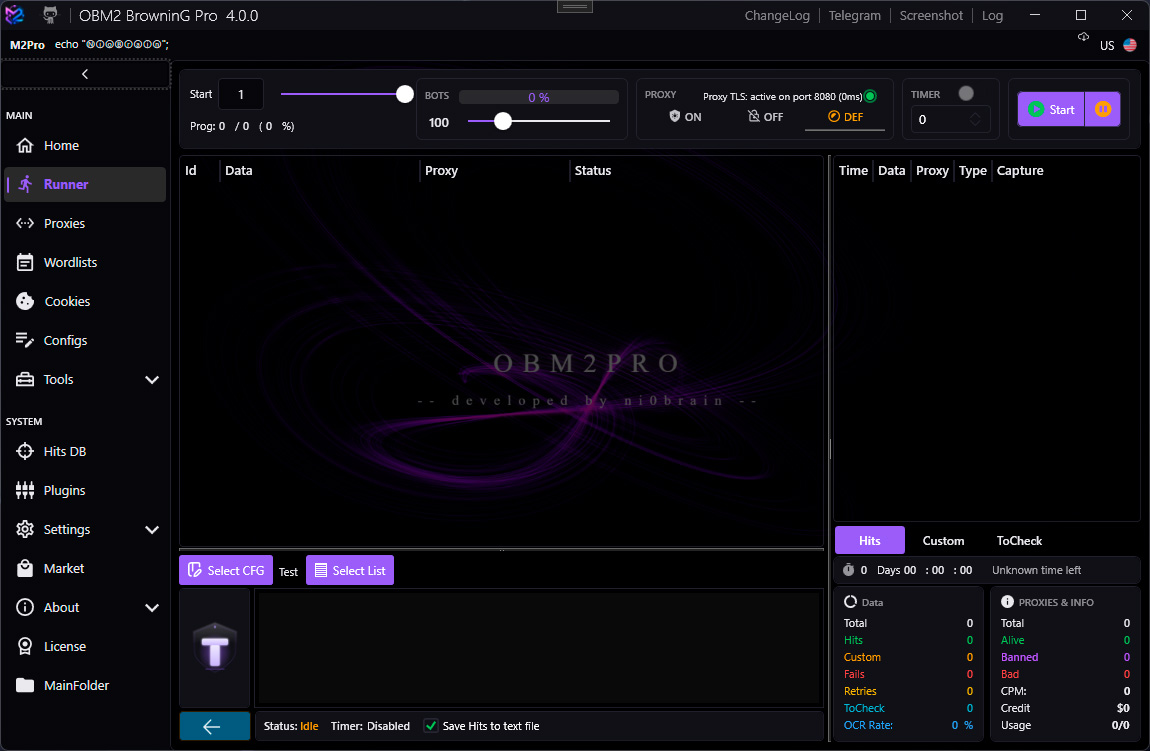Click the stopwatch icon beside Days counter
This screenshot has width=1150, height=751.
[849, 570]
